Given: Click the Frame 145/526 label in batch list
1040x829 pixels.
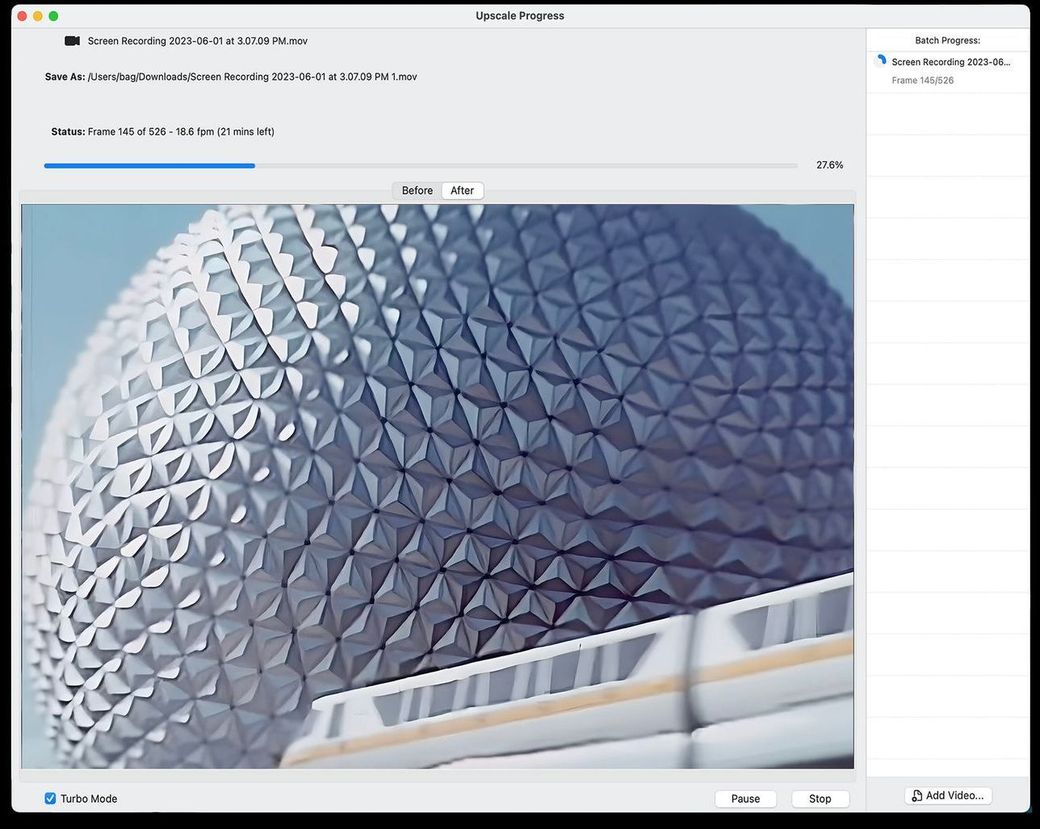Looking at the screenshot, I should (x=923, y=80).
